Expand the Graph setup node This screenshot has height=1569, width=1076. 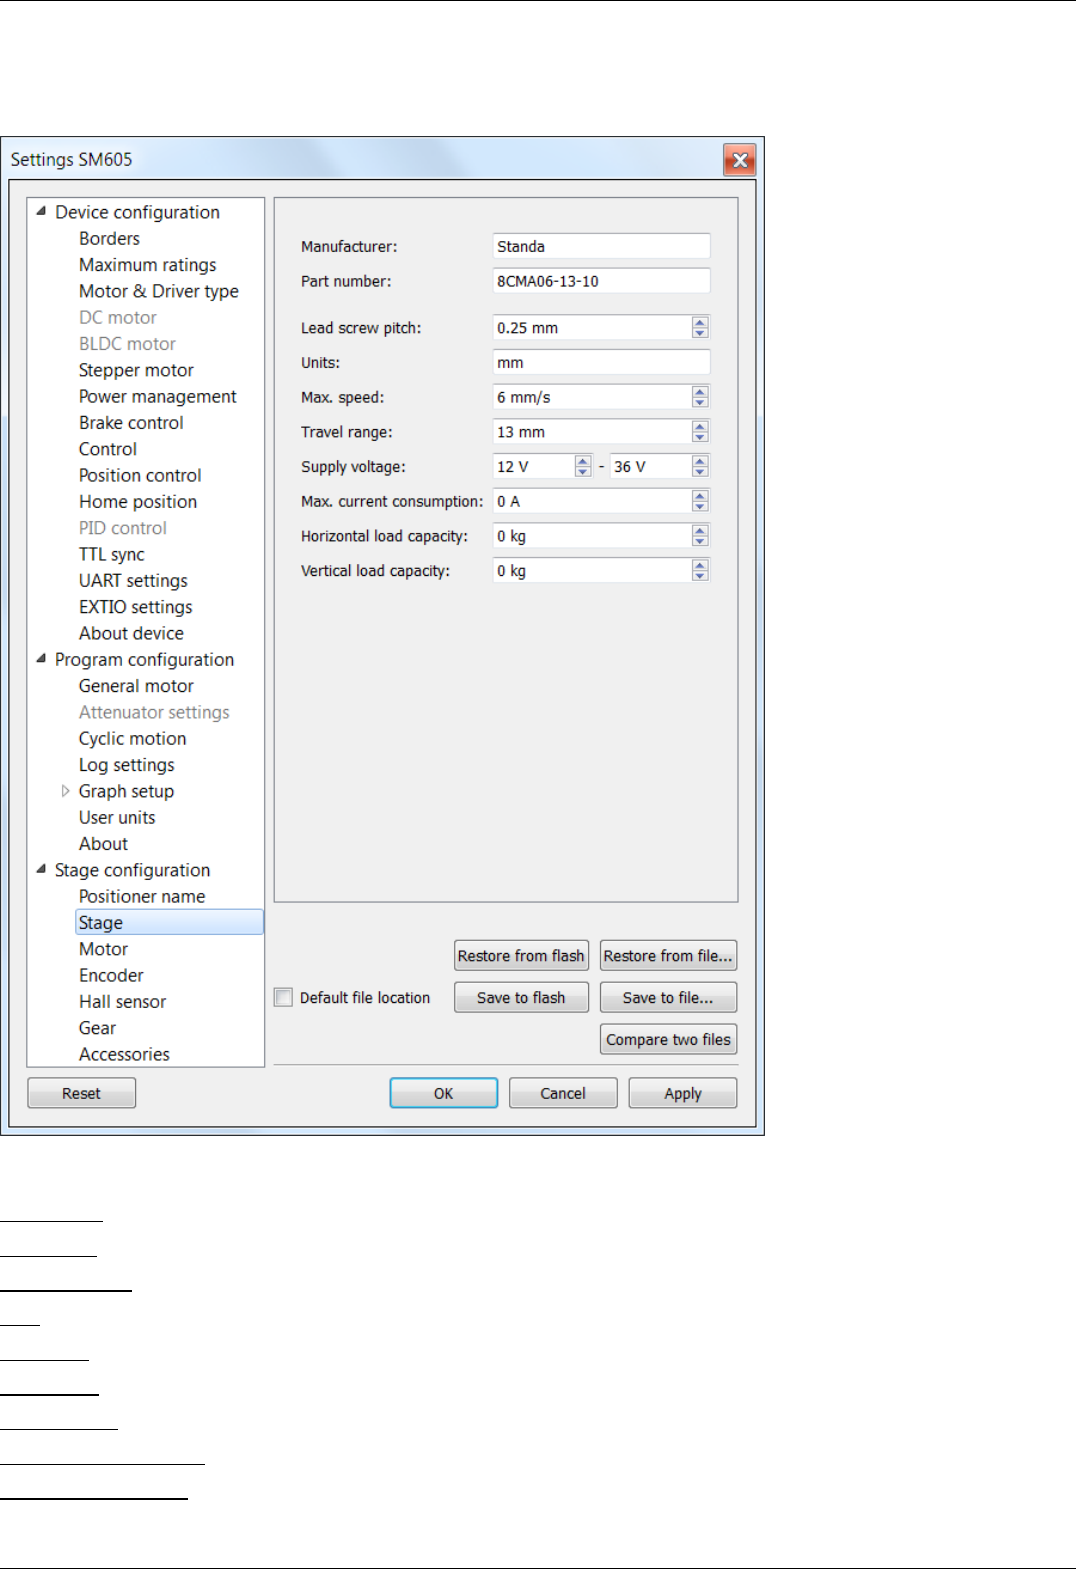pyautogui.click(x=65, y=791)
